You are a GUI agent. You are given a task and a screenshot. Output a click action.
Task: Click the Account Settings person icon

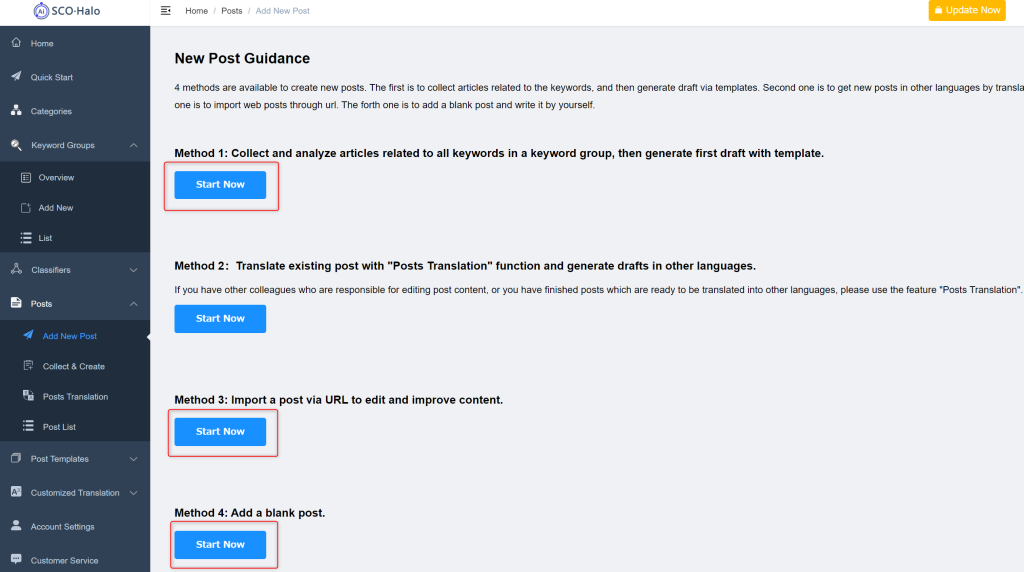tap(16, 526)
